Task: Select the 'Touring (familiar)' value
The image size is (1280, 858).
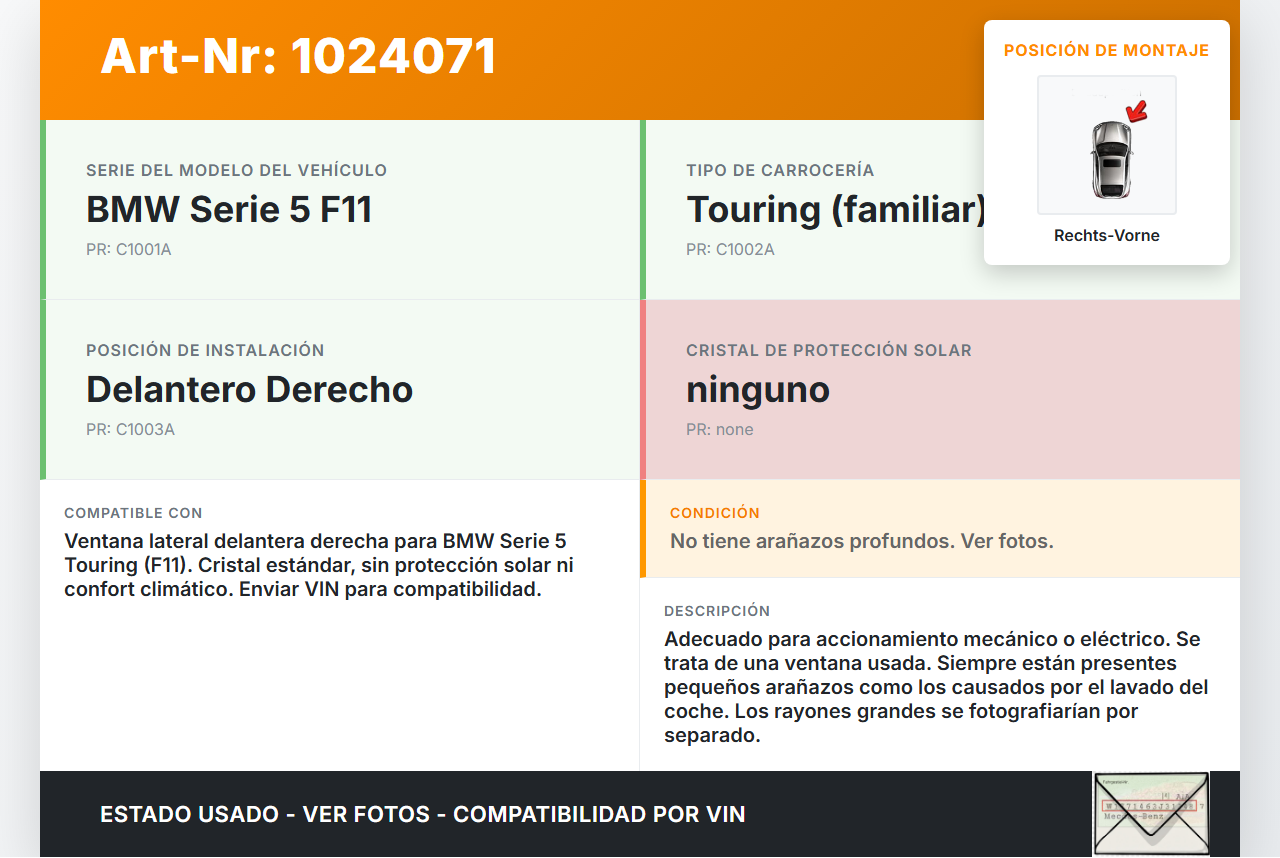Action: click(836, 209)
